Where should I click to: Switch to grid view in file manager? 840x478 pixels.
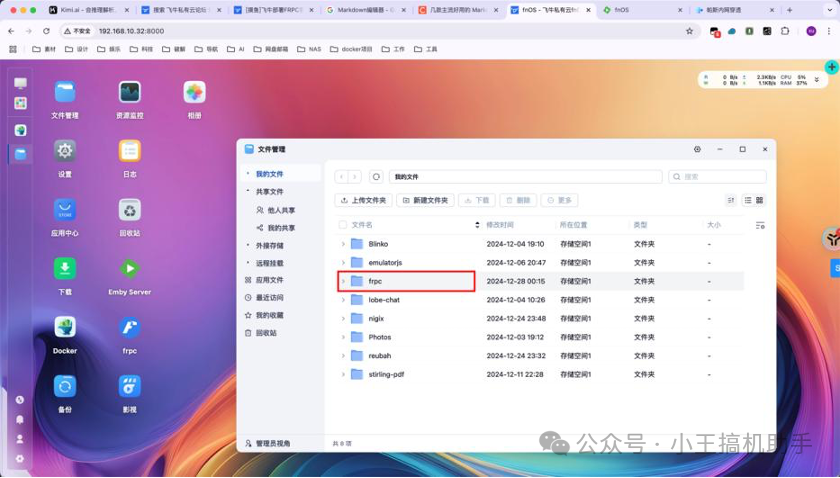(x=760, y=201)
